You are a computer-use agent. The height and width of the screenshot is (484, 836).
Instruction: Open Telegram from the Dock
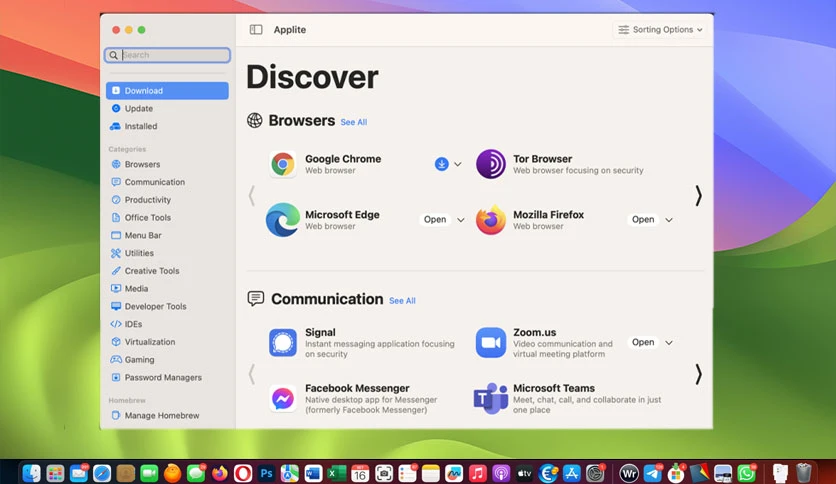coord(653,473)
